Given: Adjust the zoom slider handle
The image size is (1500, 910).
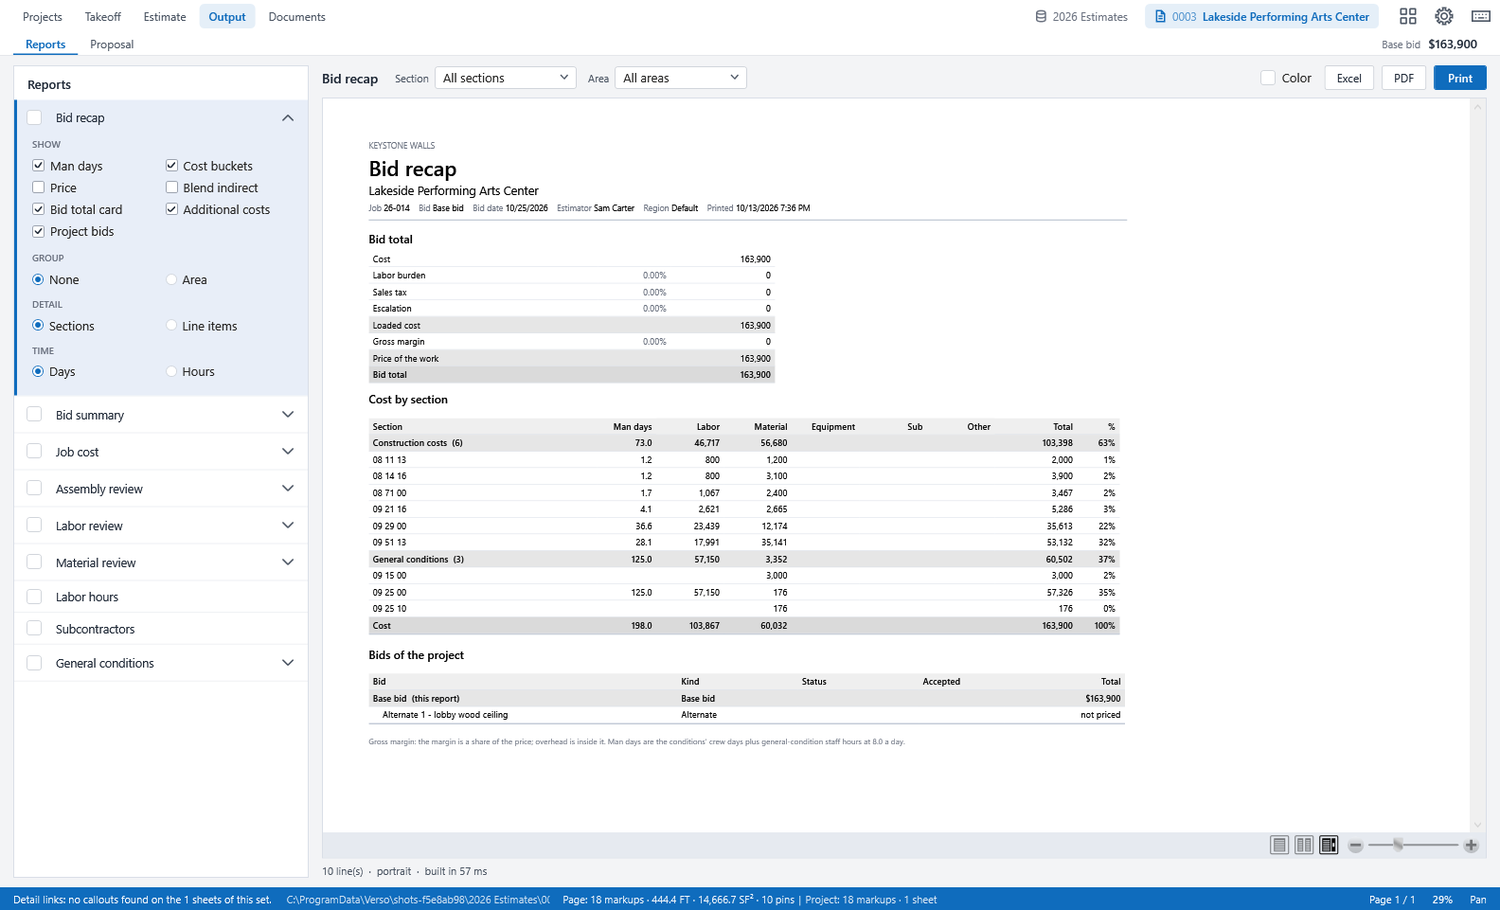Looking at the screenshot, I should pos(1398,845).
